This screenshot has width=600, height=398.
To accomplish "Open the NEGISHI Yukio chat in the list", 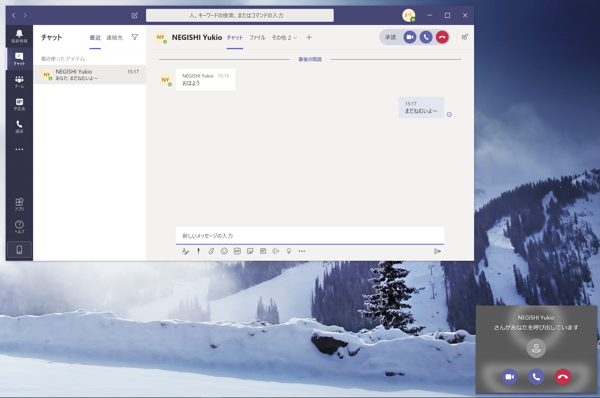I will point(90,74).
